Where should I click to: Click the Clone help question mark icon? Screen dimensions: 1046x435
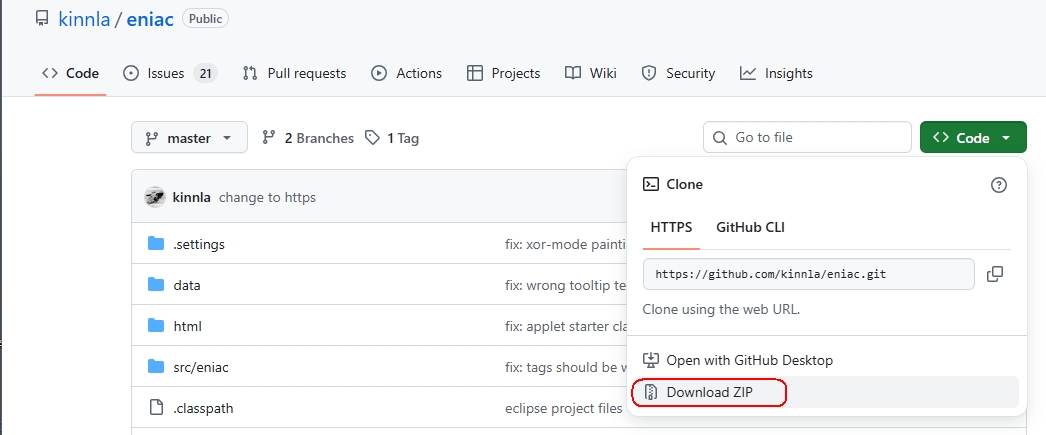[997, 184]
